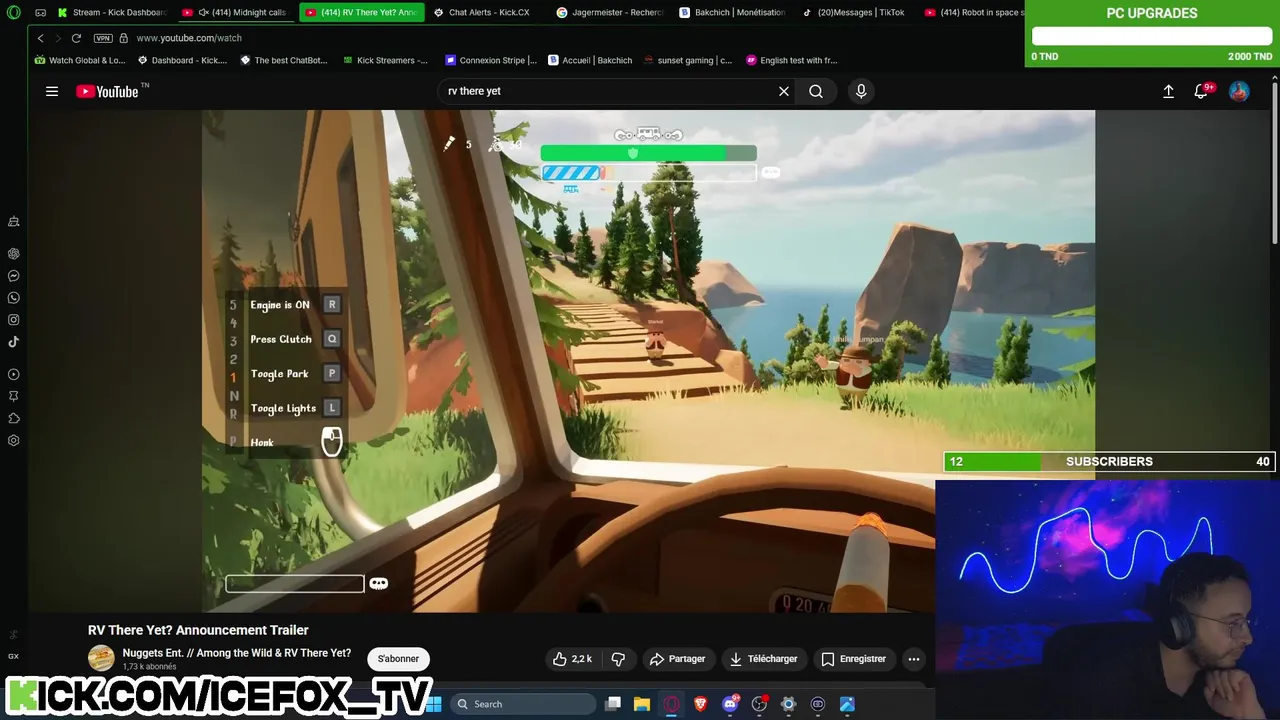This screenshot has height=720, width=1280.
Task: Switch to Robot in space tab
Action: point(972,12)
